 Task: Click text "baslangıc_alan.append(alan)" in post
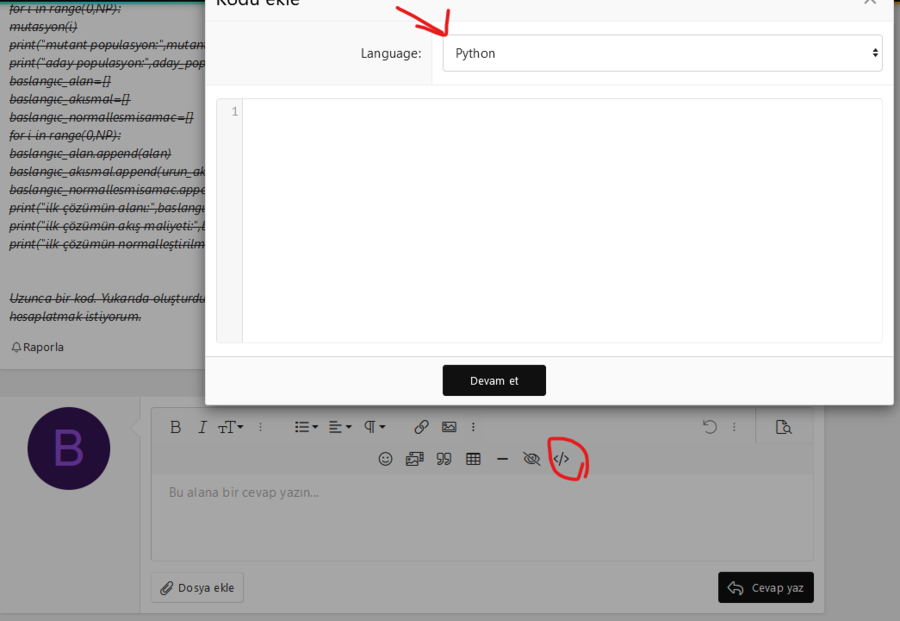(x=90, y=154)
